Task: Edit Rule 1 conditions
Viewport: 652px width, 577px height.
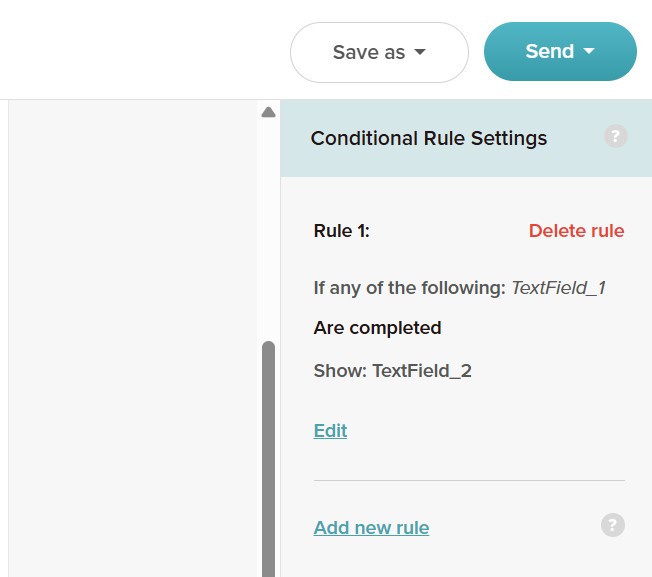Action: (x=330, y=431)
